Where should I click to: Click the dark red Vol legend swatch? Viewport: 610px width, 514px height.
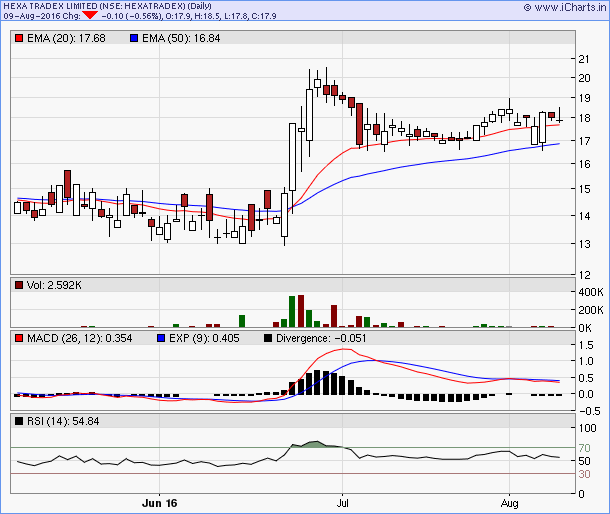[19, 285]
